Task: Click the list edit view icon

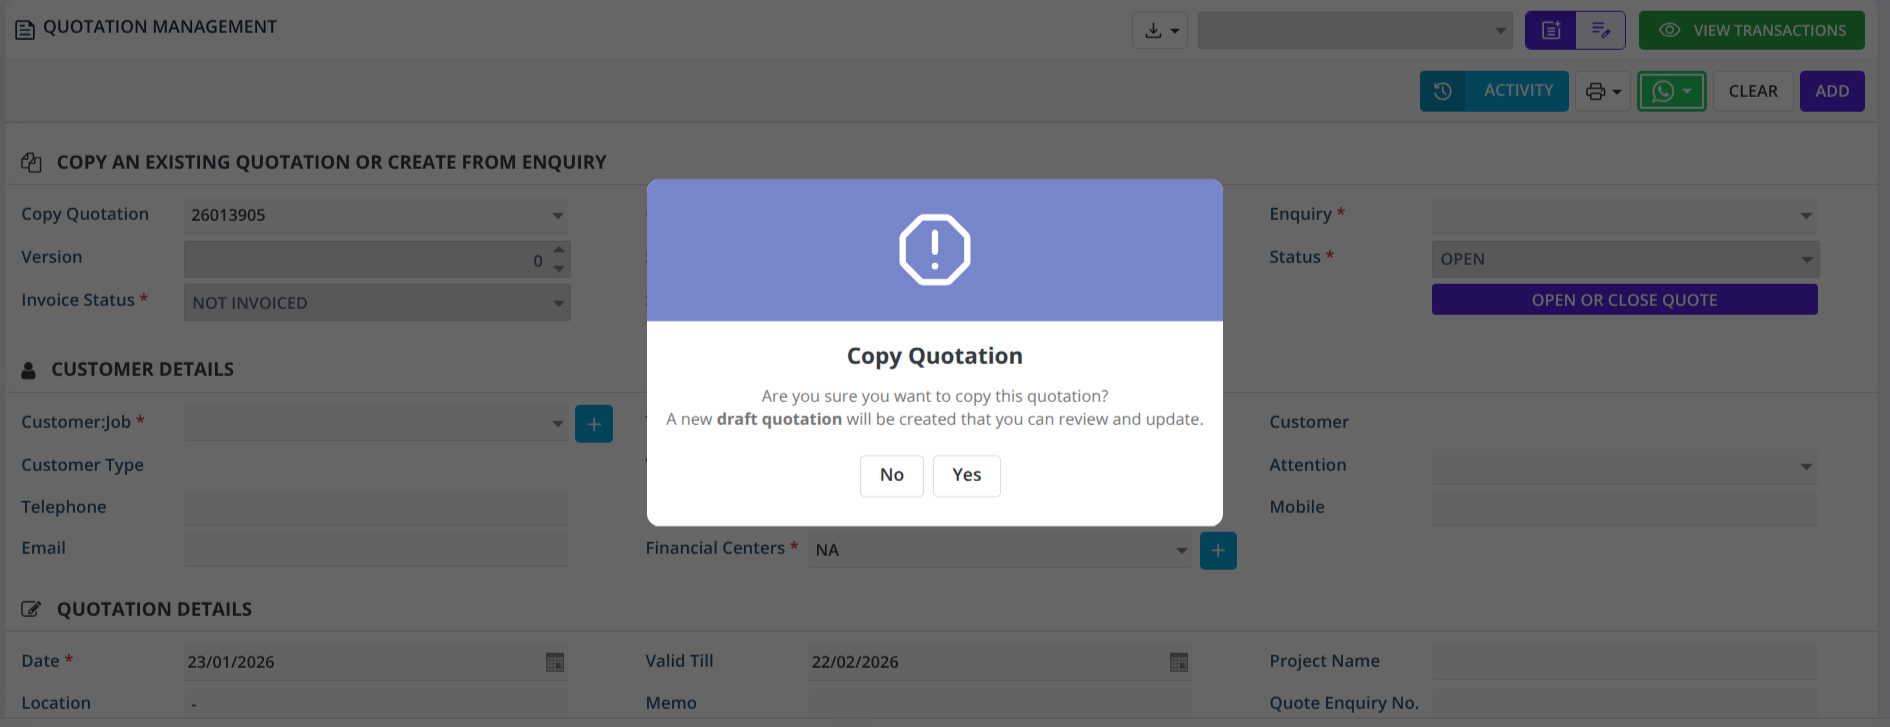Action: pos(1600,31)
